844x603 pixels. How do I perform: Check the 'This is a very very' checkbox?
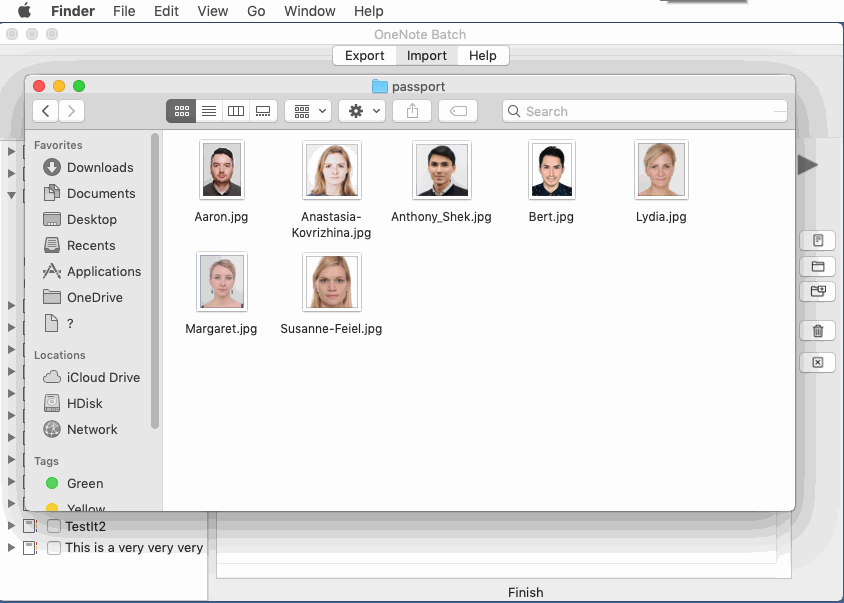54,548
